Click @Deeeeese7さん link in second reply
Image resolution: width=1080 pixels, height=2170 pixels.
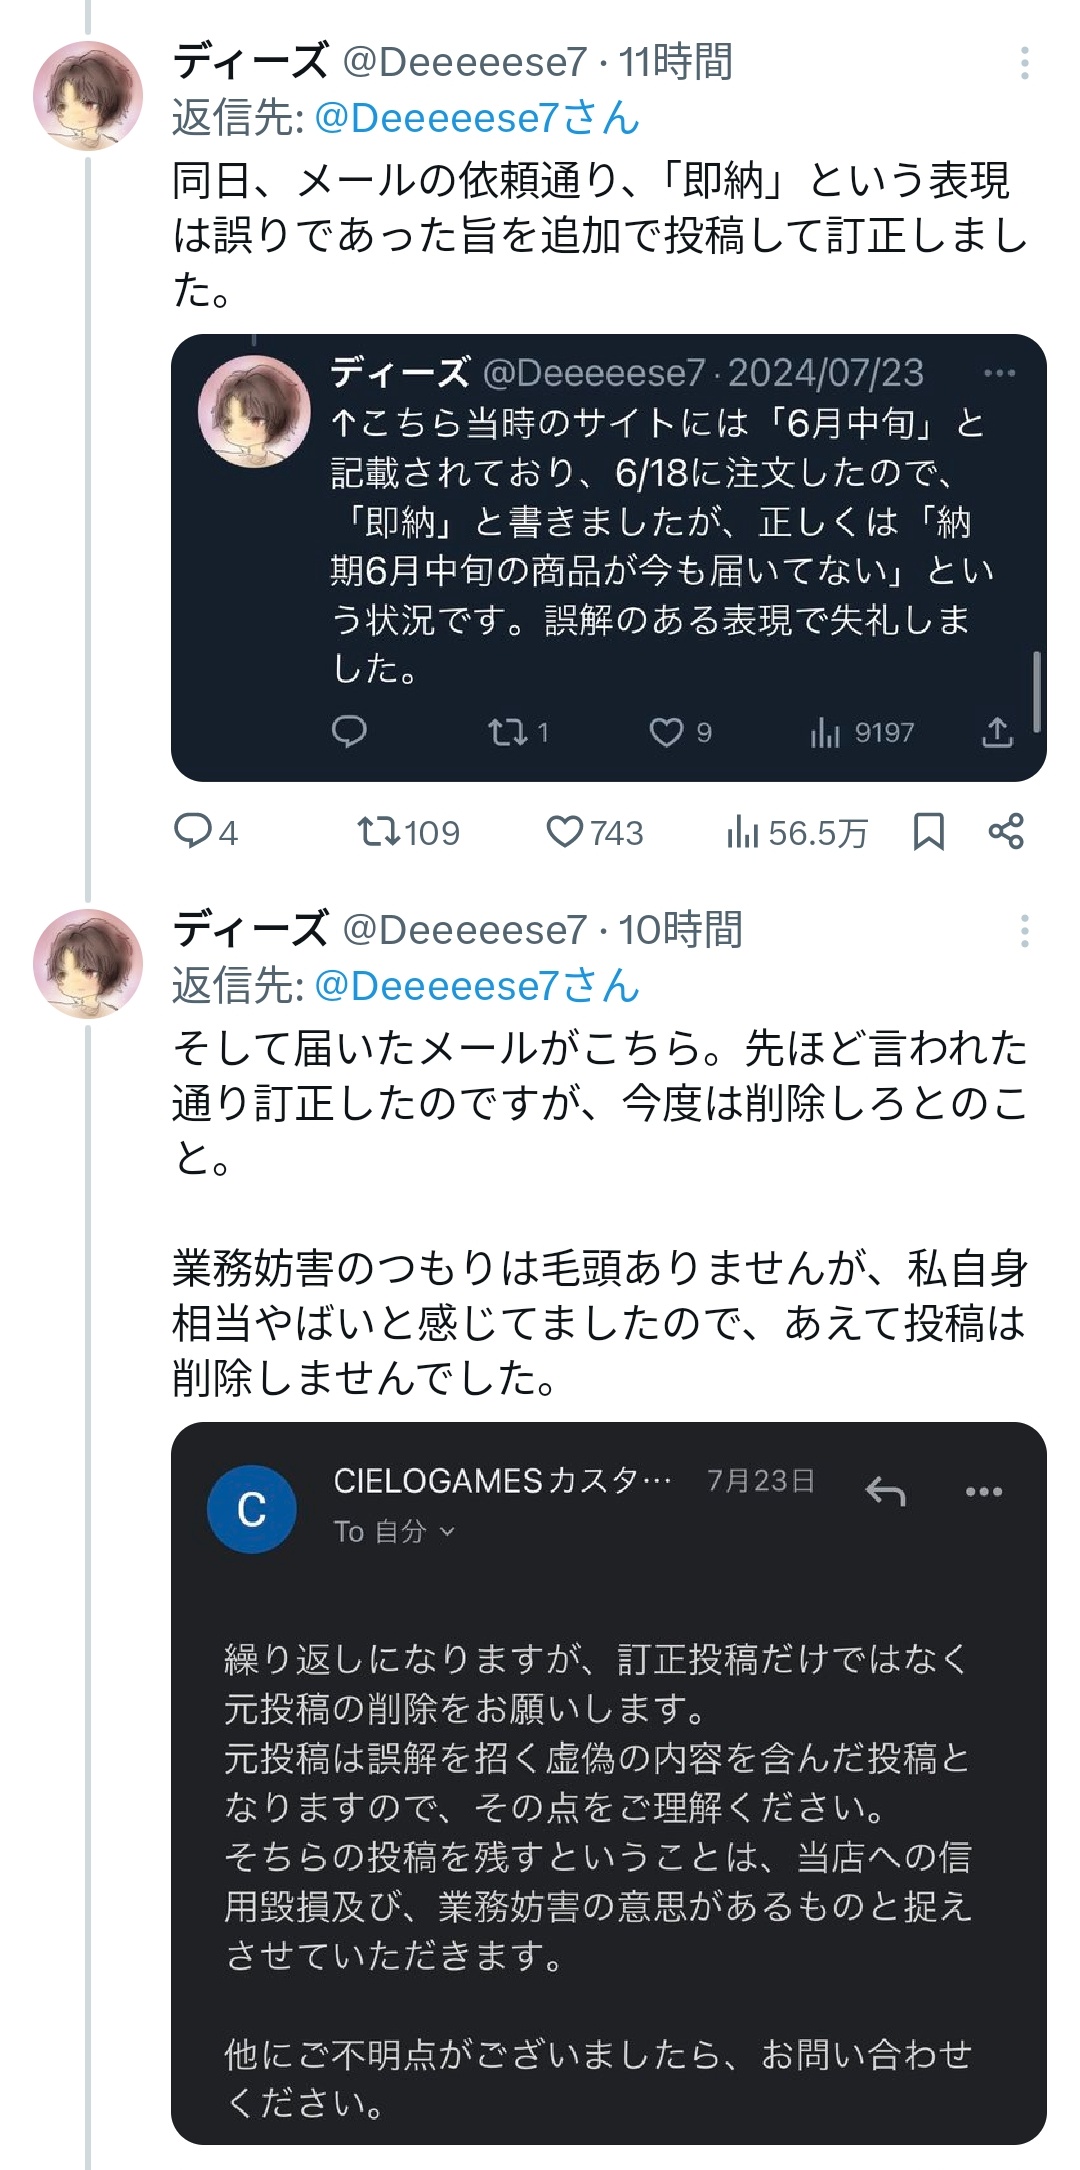coord(477,986)
